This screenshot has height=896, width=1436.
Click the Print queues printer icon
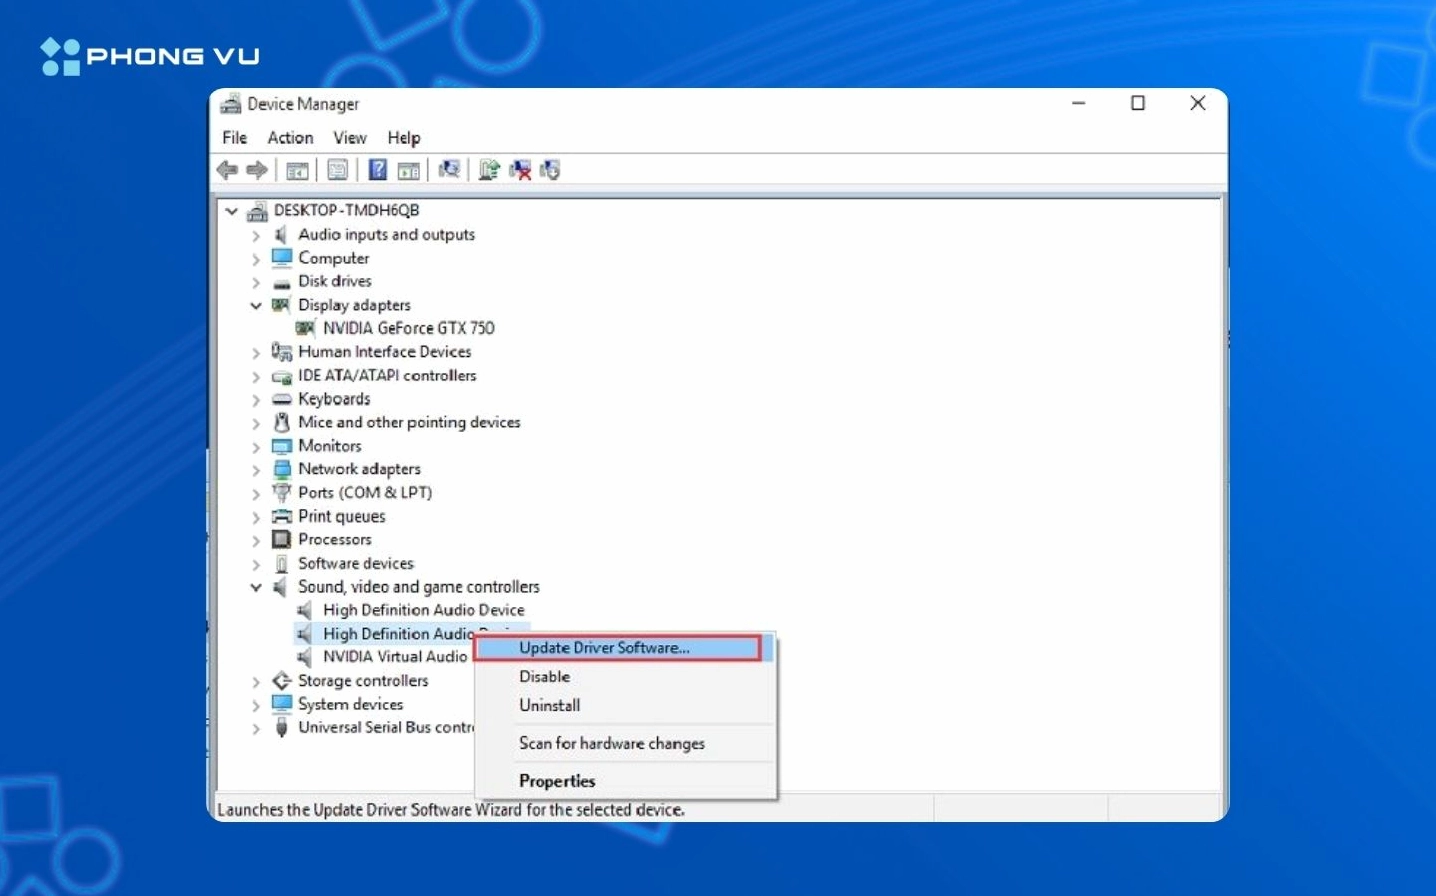[282, 516]
